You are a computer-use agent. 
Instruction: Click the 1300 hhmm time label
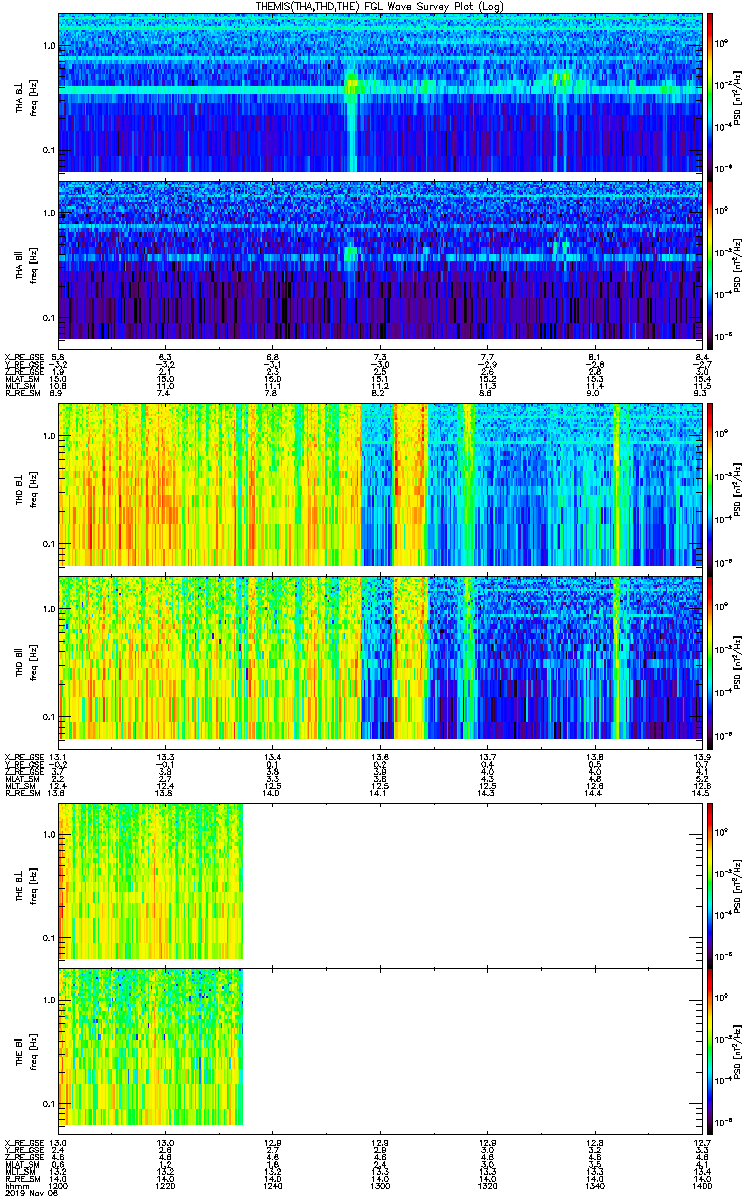380,1184
